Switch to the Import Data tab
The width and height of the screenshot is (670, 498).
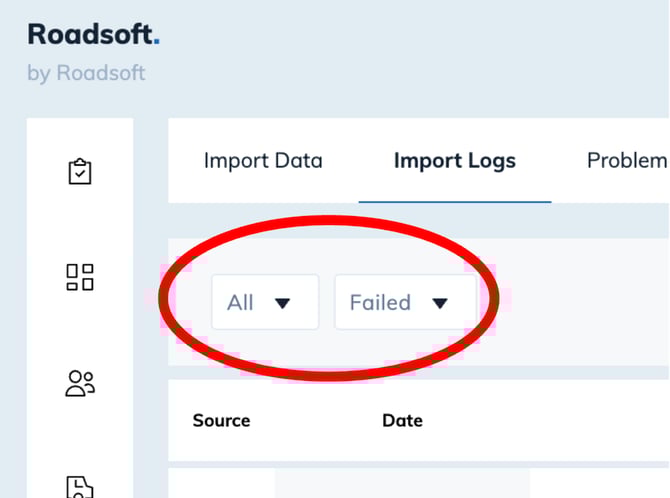[x=263, y=161]
